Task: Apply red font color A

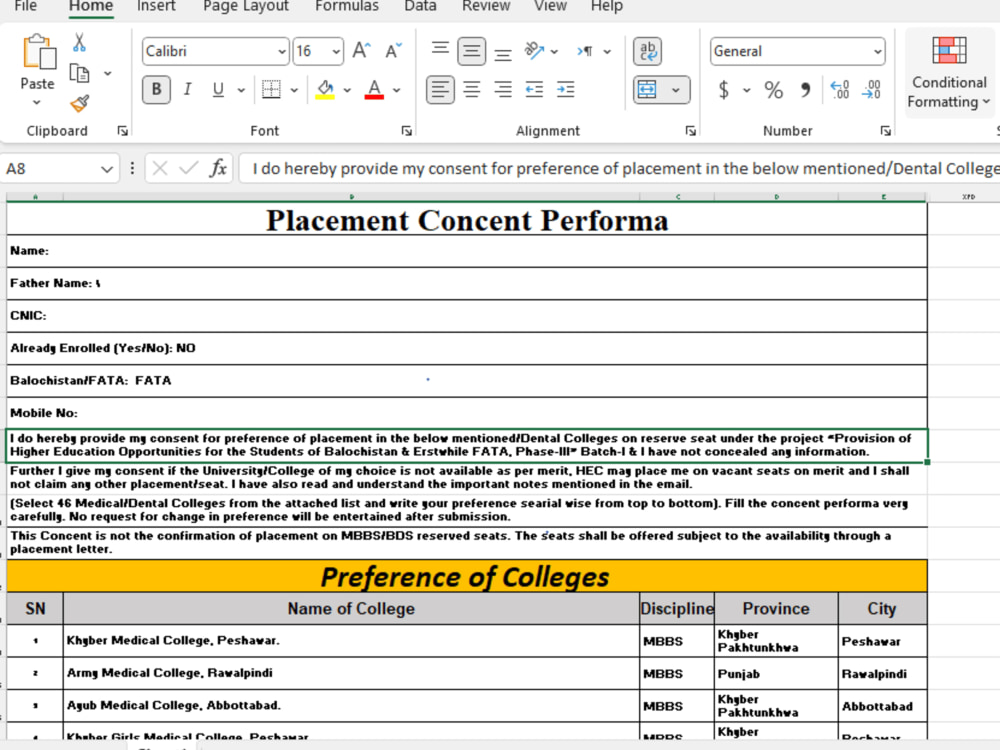Action: pyautogui.click(x=374, y=90)
